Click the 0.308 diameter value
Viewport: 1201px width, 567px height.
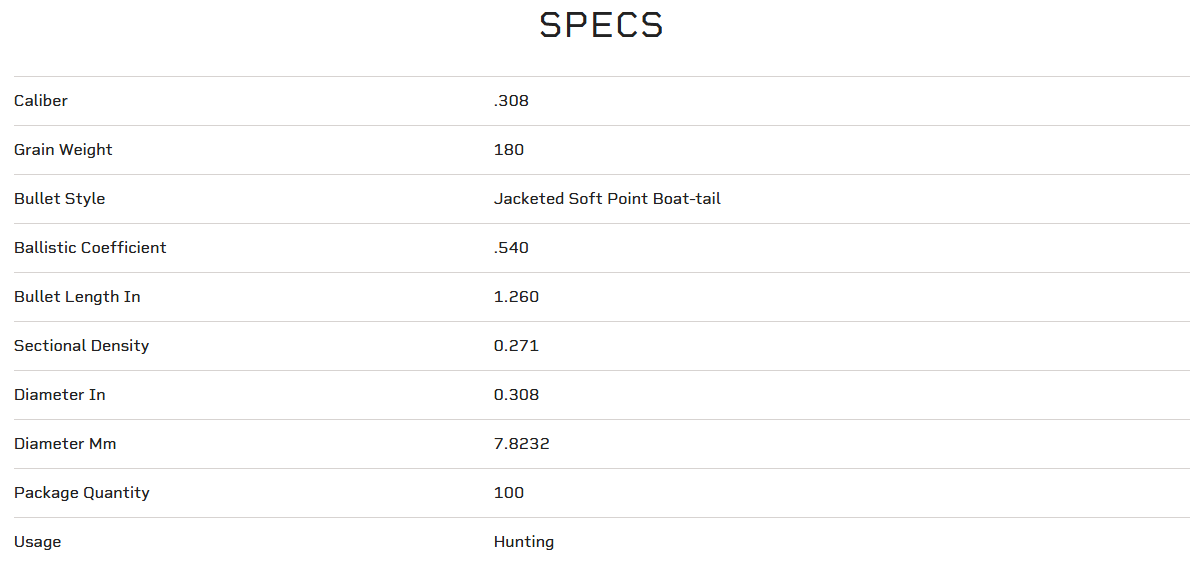pos(516,395)
